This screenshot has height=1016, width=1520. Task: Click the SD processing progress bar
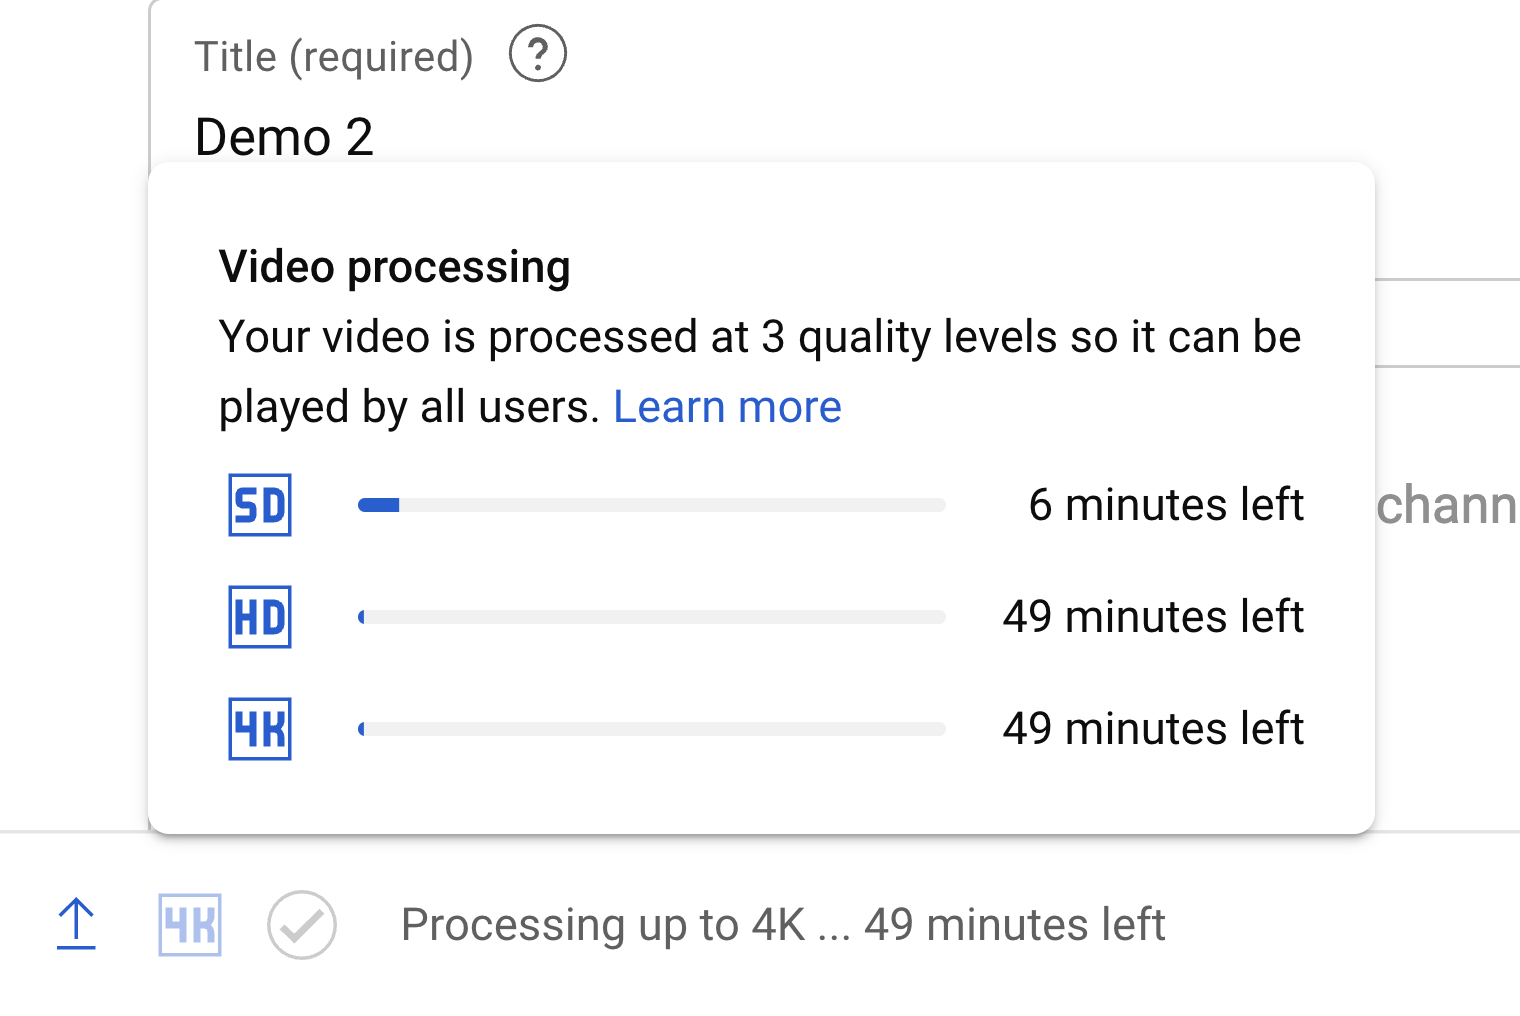point(651,505)
